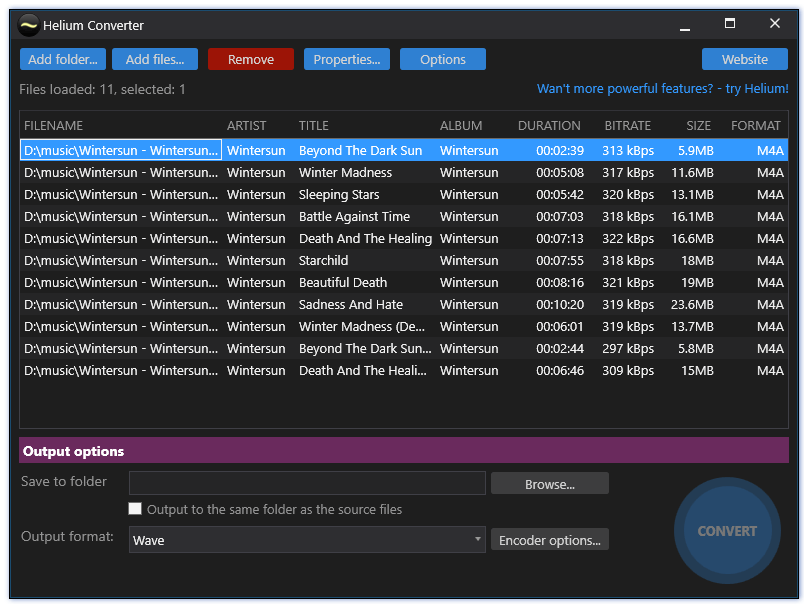810x608 pixels.
Task: Sort list by ARTIST column header
Action: [x=246, y=126]
